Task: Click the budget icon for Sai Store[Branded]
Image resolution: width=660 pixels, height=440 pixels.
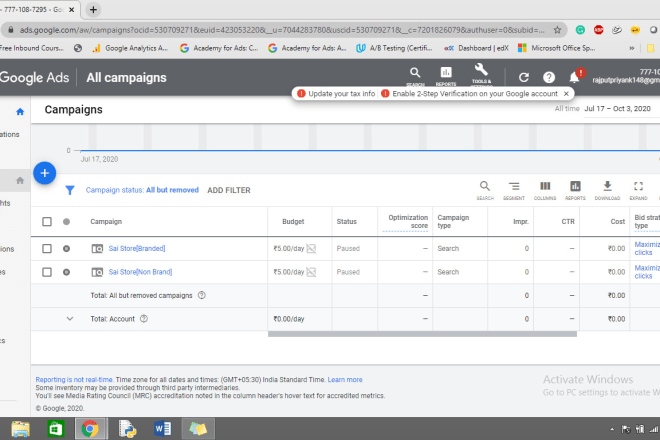Action: point(311,248)
